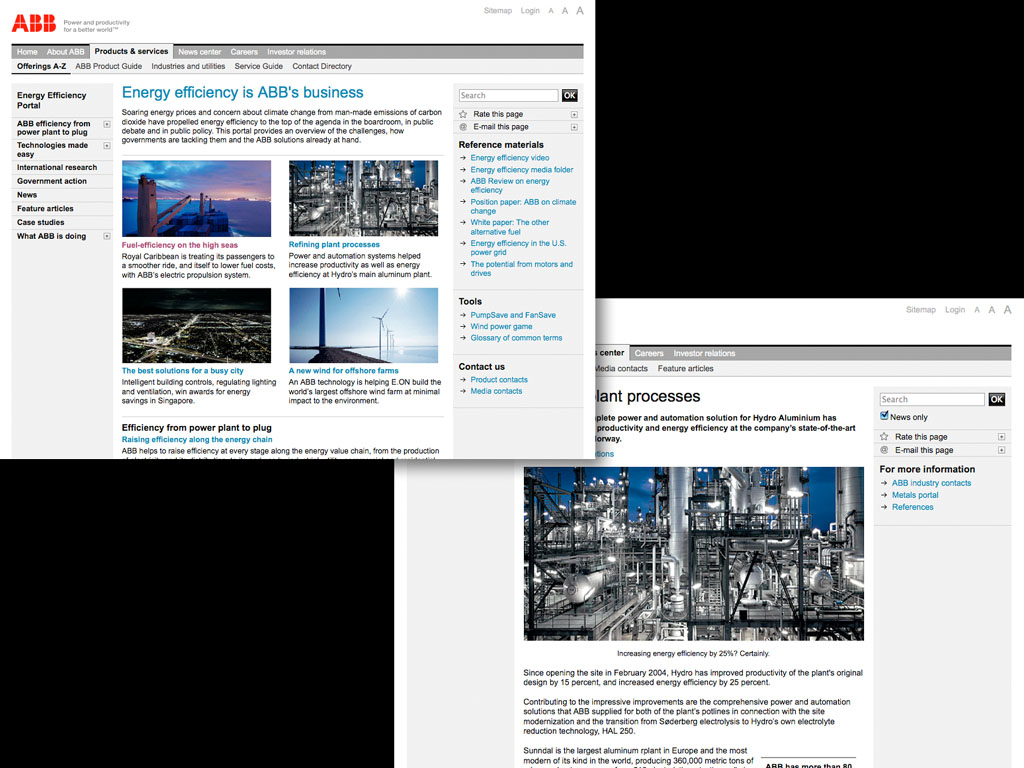This screenshot has width=1024, height=768.
Task: Expand ABB efficiency from power plant to plug
Action: (x=106, y=124)
